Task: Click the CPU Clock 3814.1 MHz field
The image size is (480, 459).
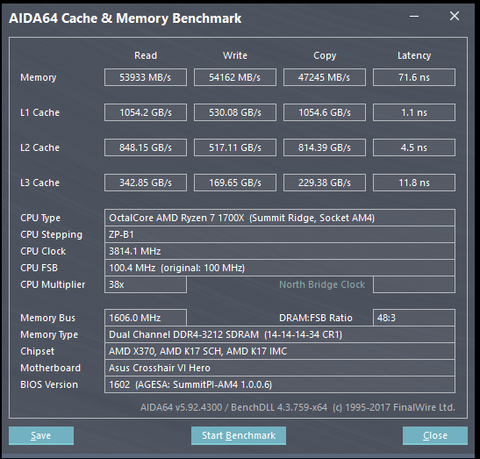Action: (280, 251)
